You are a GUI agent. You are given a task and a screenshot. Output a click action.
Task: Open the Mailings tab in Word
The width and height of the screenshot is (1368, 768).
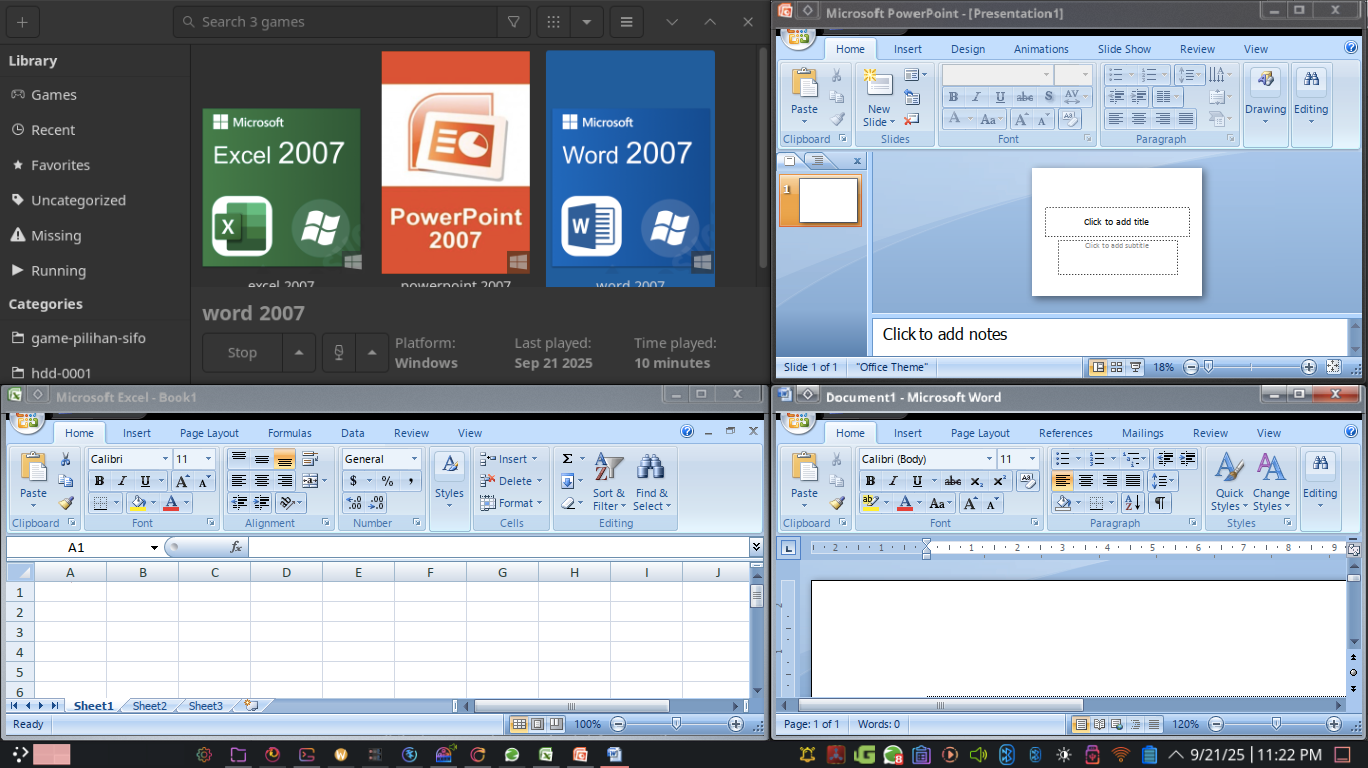pyautogui.click(x=1143, y=433)
